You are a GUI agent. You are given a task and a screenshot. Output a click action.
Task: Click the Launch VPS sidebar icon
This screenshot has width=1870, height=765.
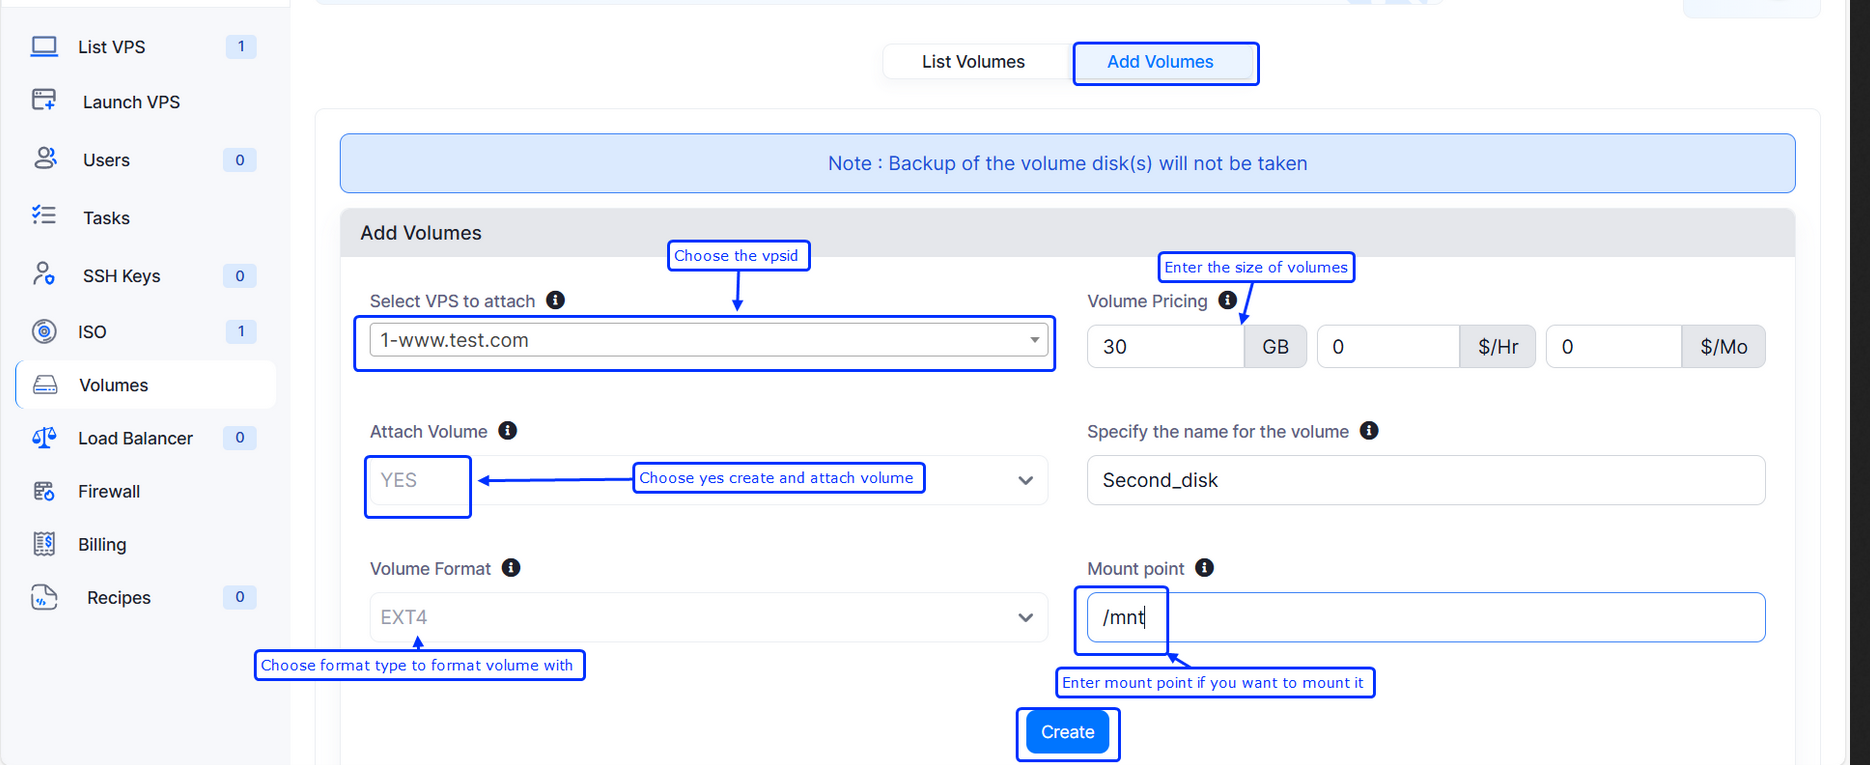(x=44, y=100)
